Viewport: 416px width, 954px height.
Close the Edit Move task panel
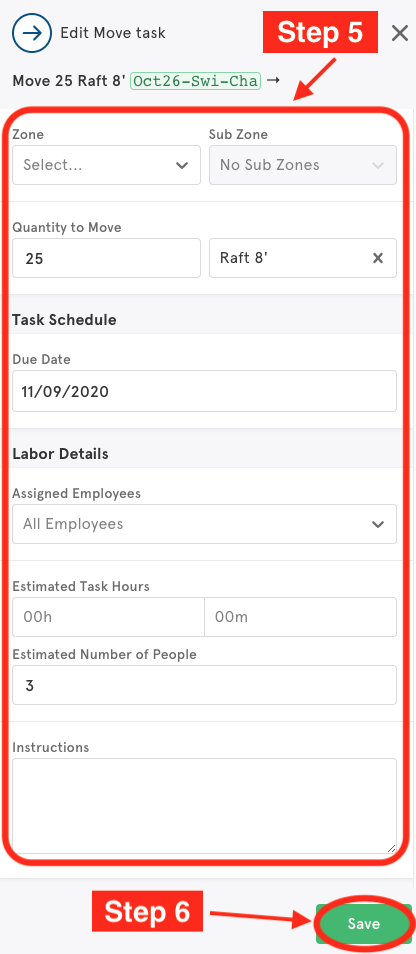click(400, 33)
